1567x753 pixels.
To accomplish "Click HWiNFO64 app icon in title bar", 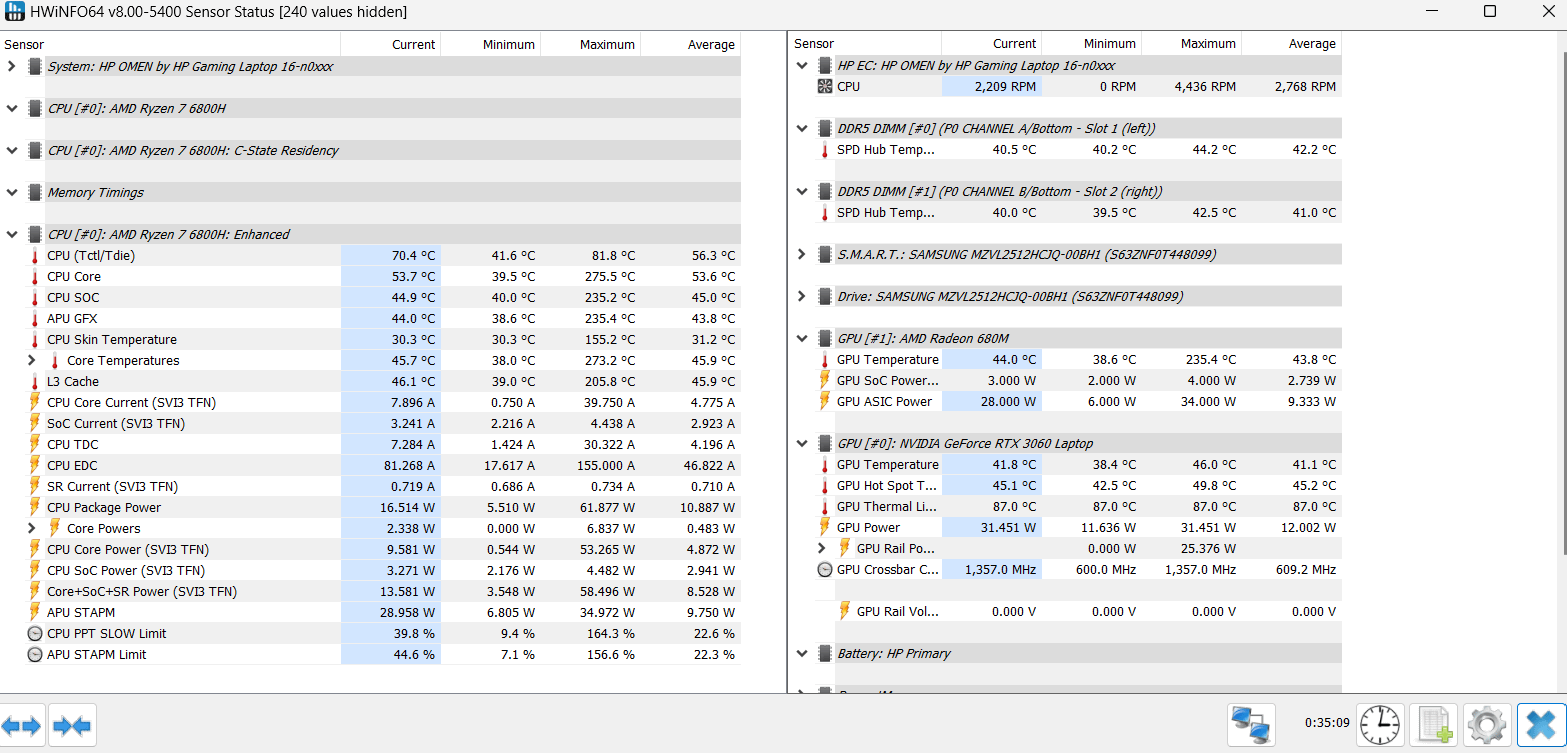I will tap(15, 12).
